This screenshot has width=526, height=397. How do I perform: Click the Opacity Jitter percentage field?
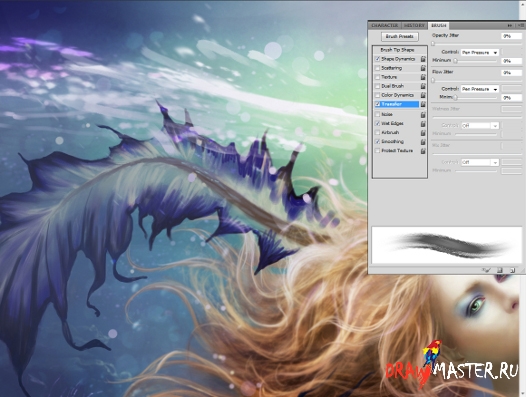511,36
